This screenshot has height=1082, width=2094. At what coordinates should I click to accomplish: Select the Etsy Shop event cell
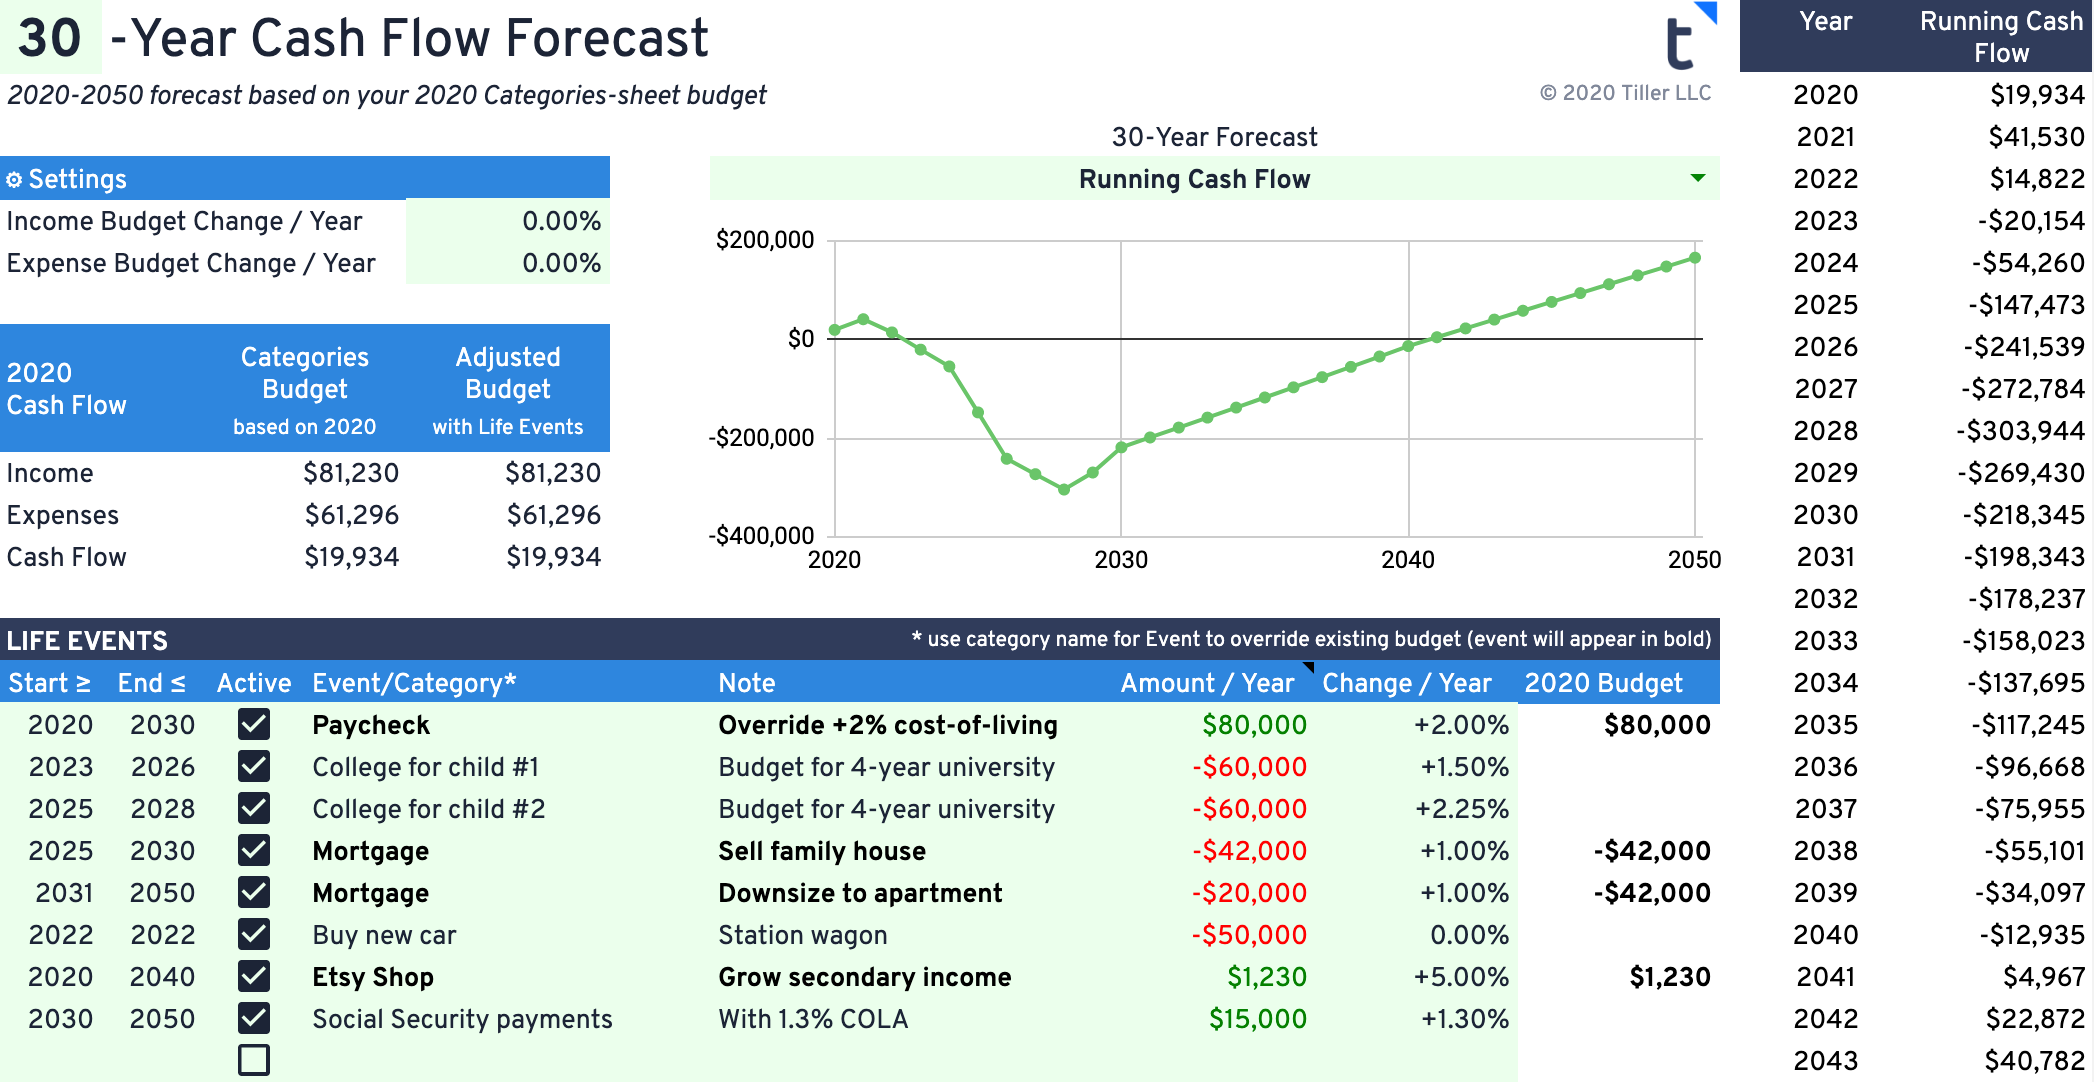373,977
